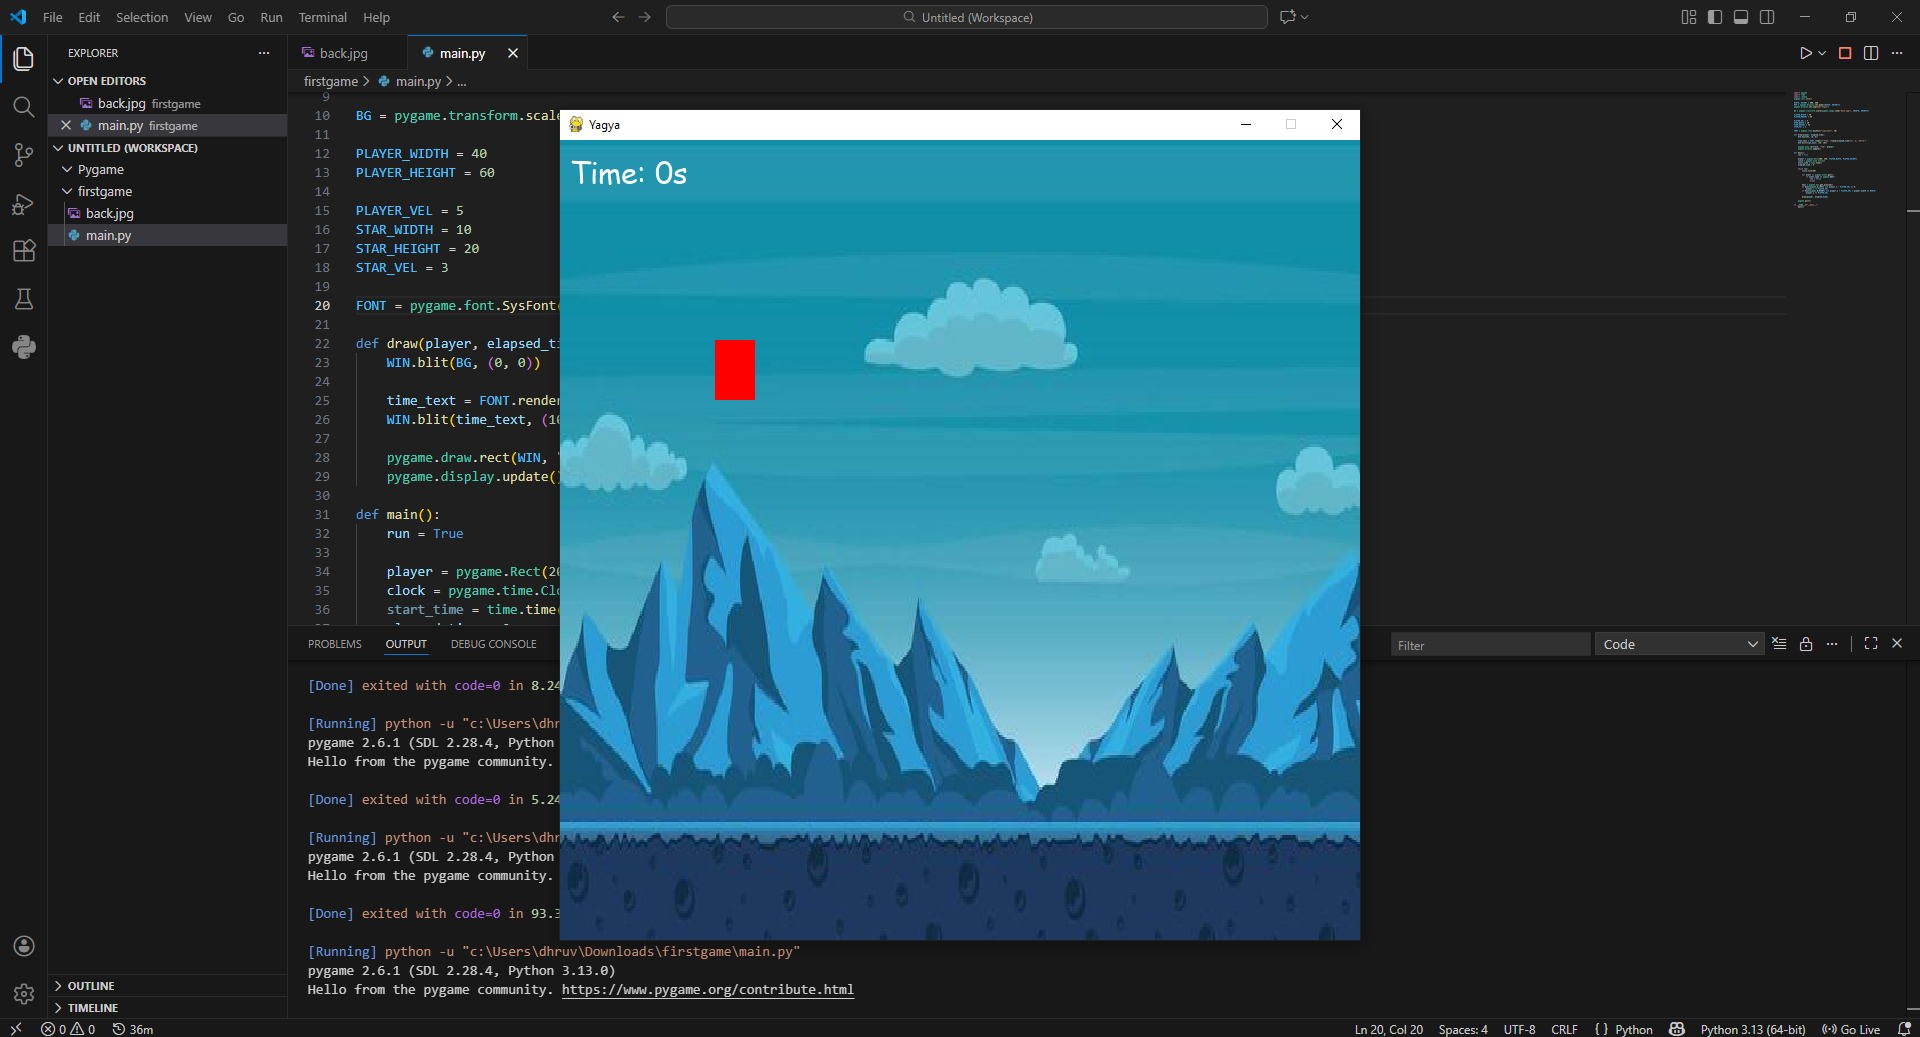Open the Source Control view
This screenshot has height=1037, width=1920.
(23, 155)
